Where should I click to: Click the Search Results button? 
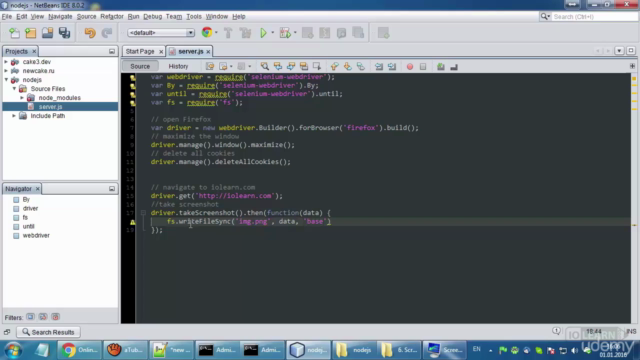pyautogui.click(x=48, y=332)
